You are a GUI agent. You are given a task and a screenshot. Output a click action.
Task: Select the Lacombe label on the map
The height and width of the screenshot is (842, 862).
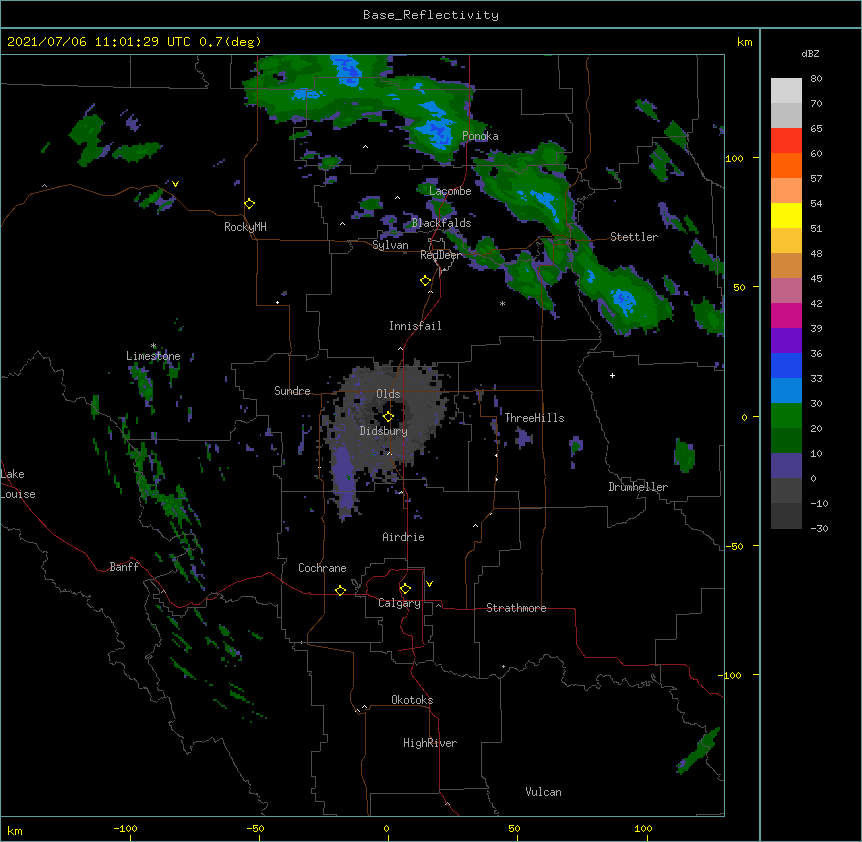pos(450,191)
